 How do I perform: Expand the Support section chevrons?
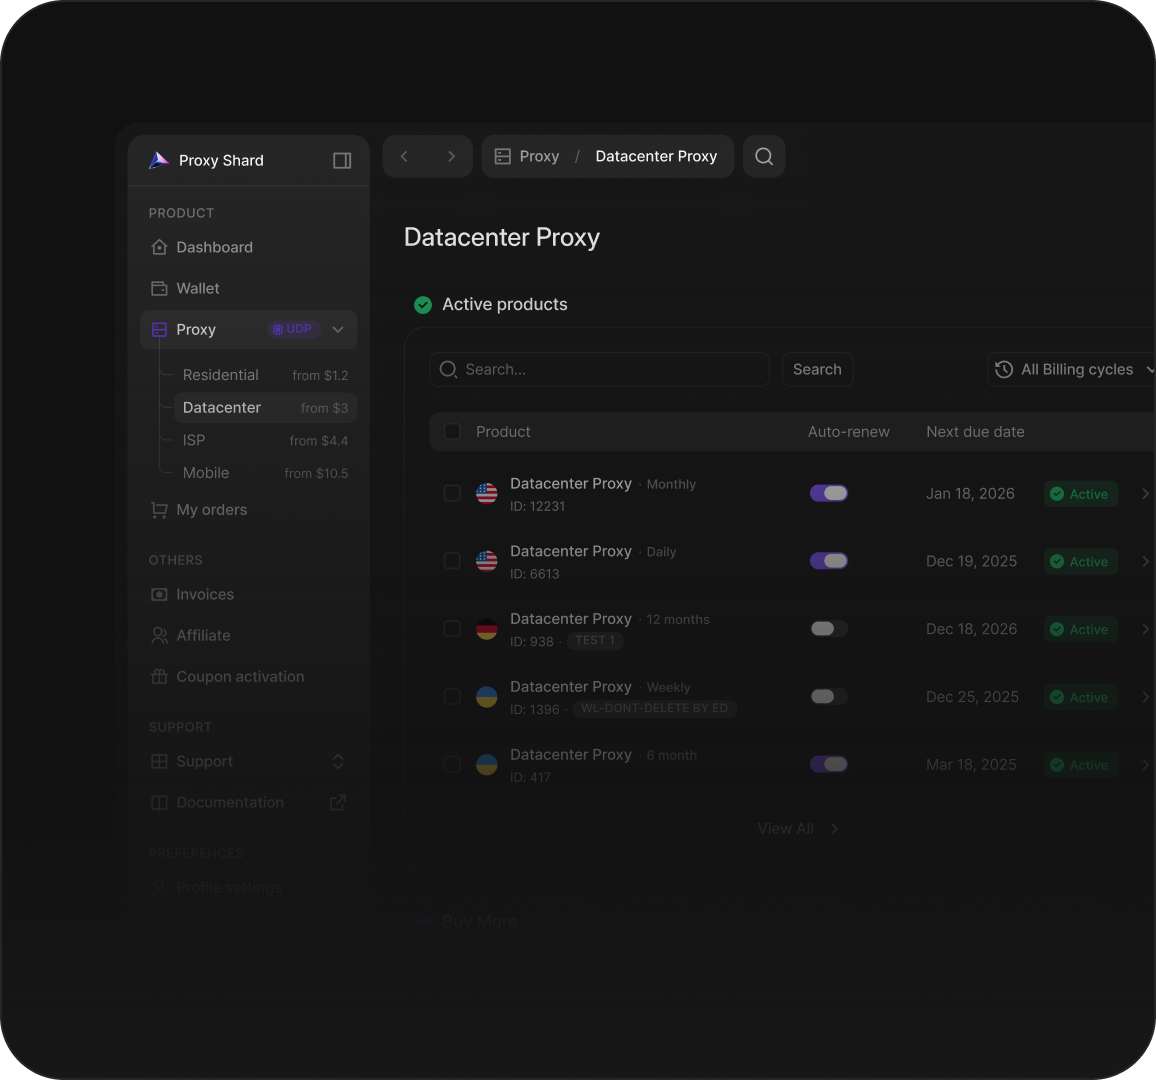click(337, 761)
